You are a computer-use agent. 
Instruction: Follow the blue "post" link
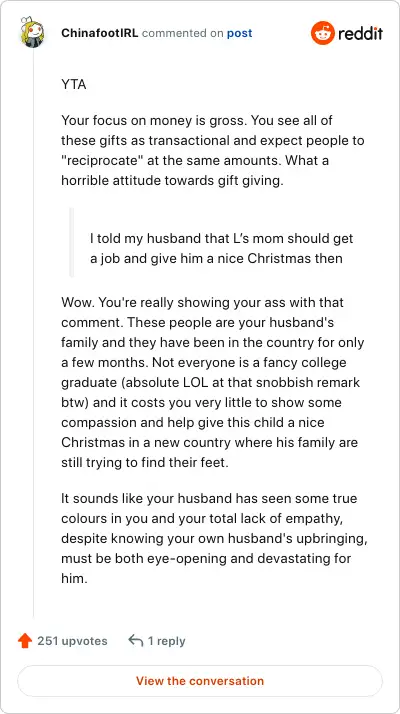(240, 33)
